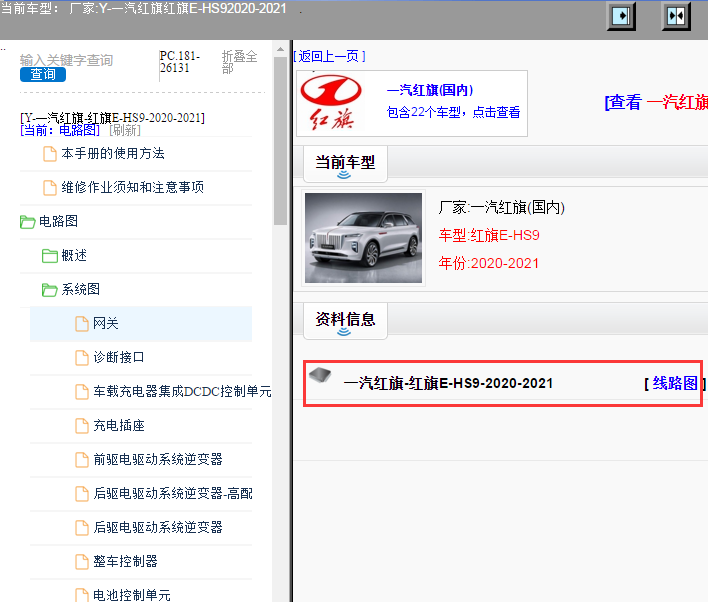Open 本手册的使用方法 tree item
708x602 pixels.
113,154
